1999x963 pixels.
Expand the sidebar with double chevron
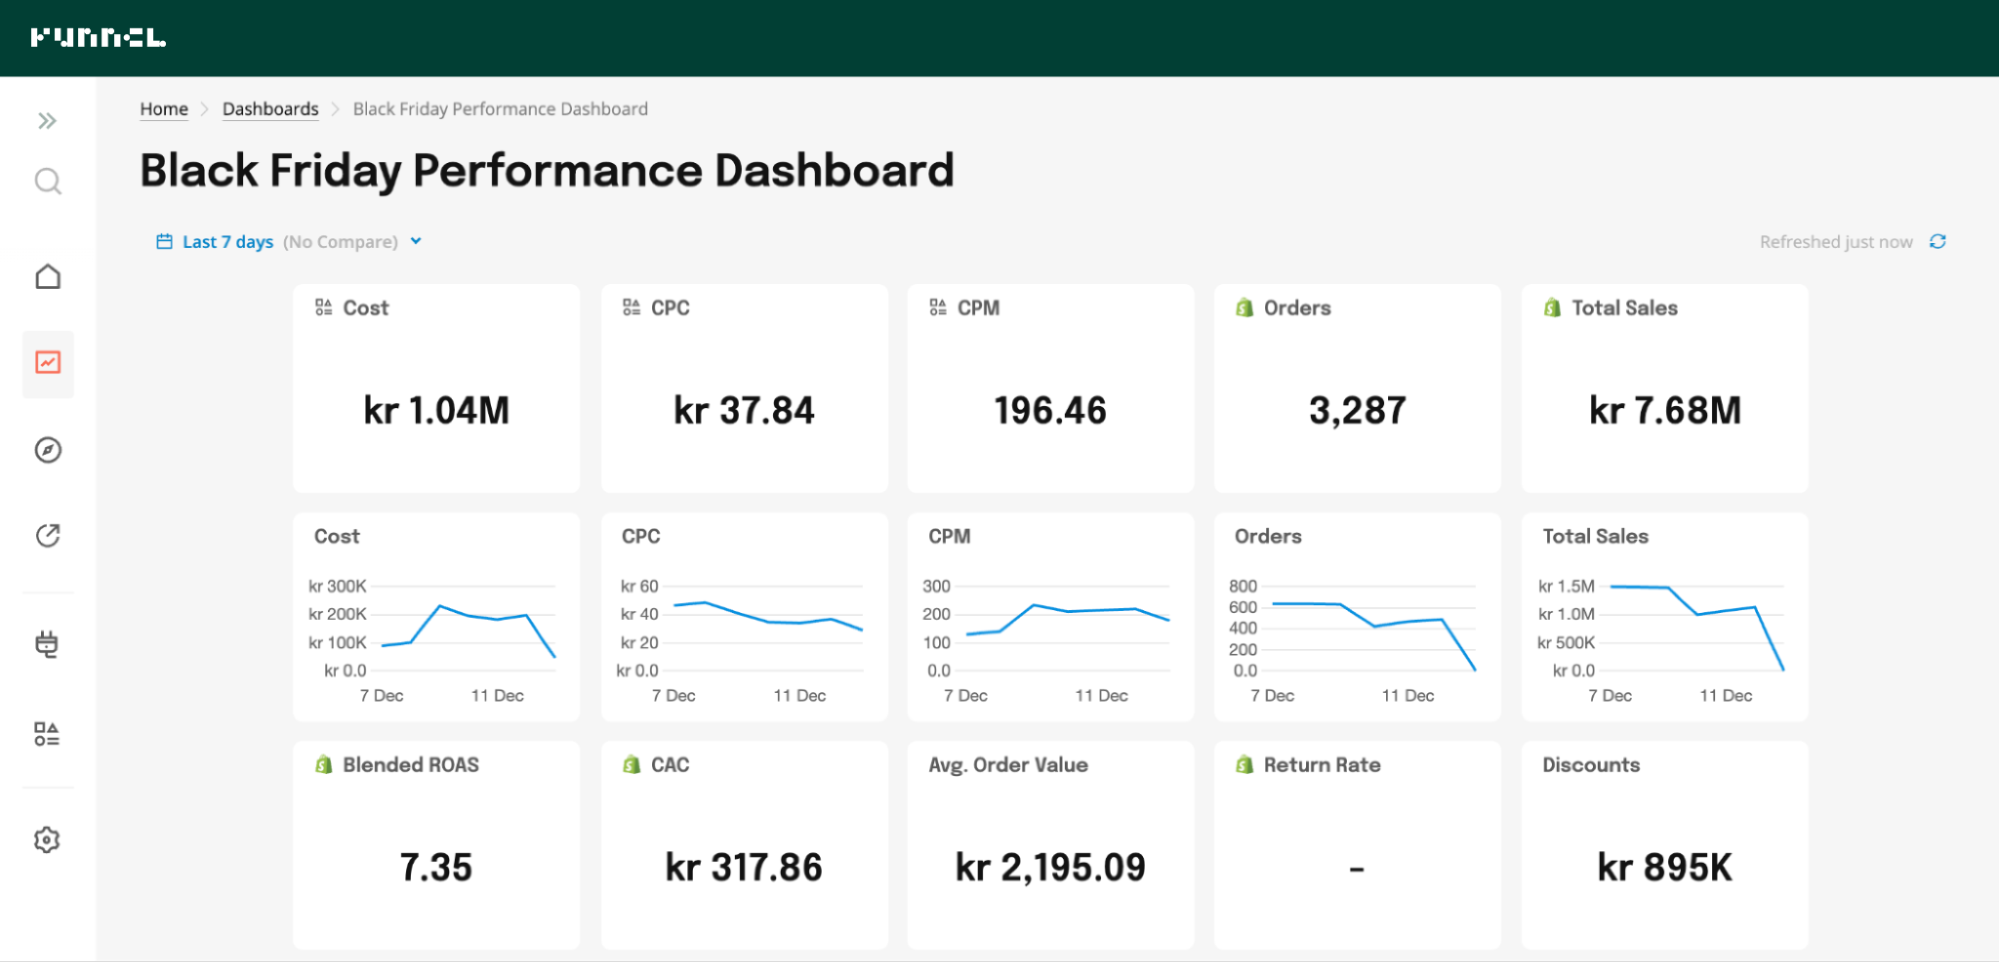(x=47, y=121)
